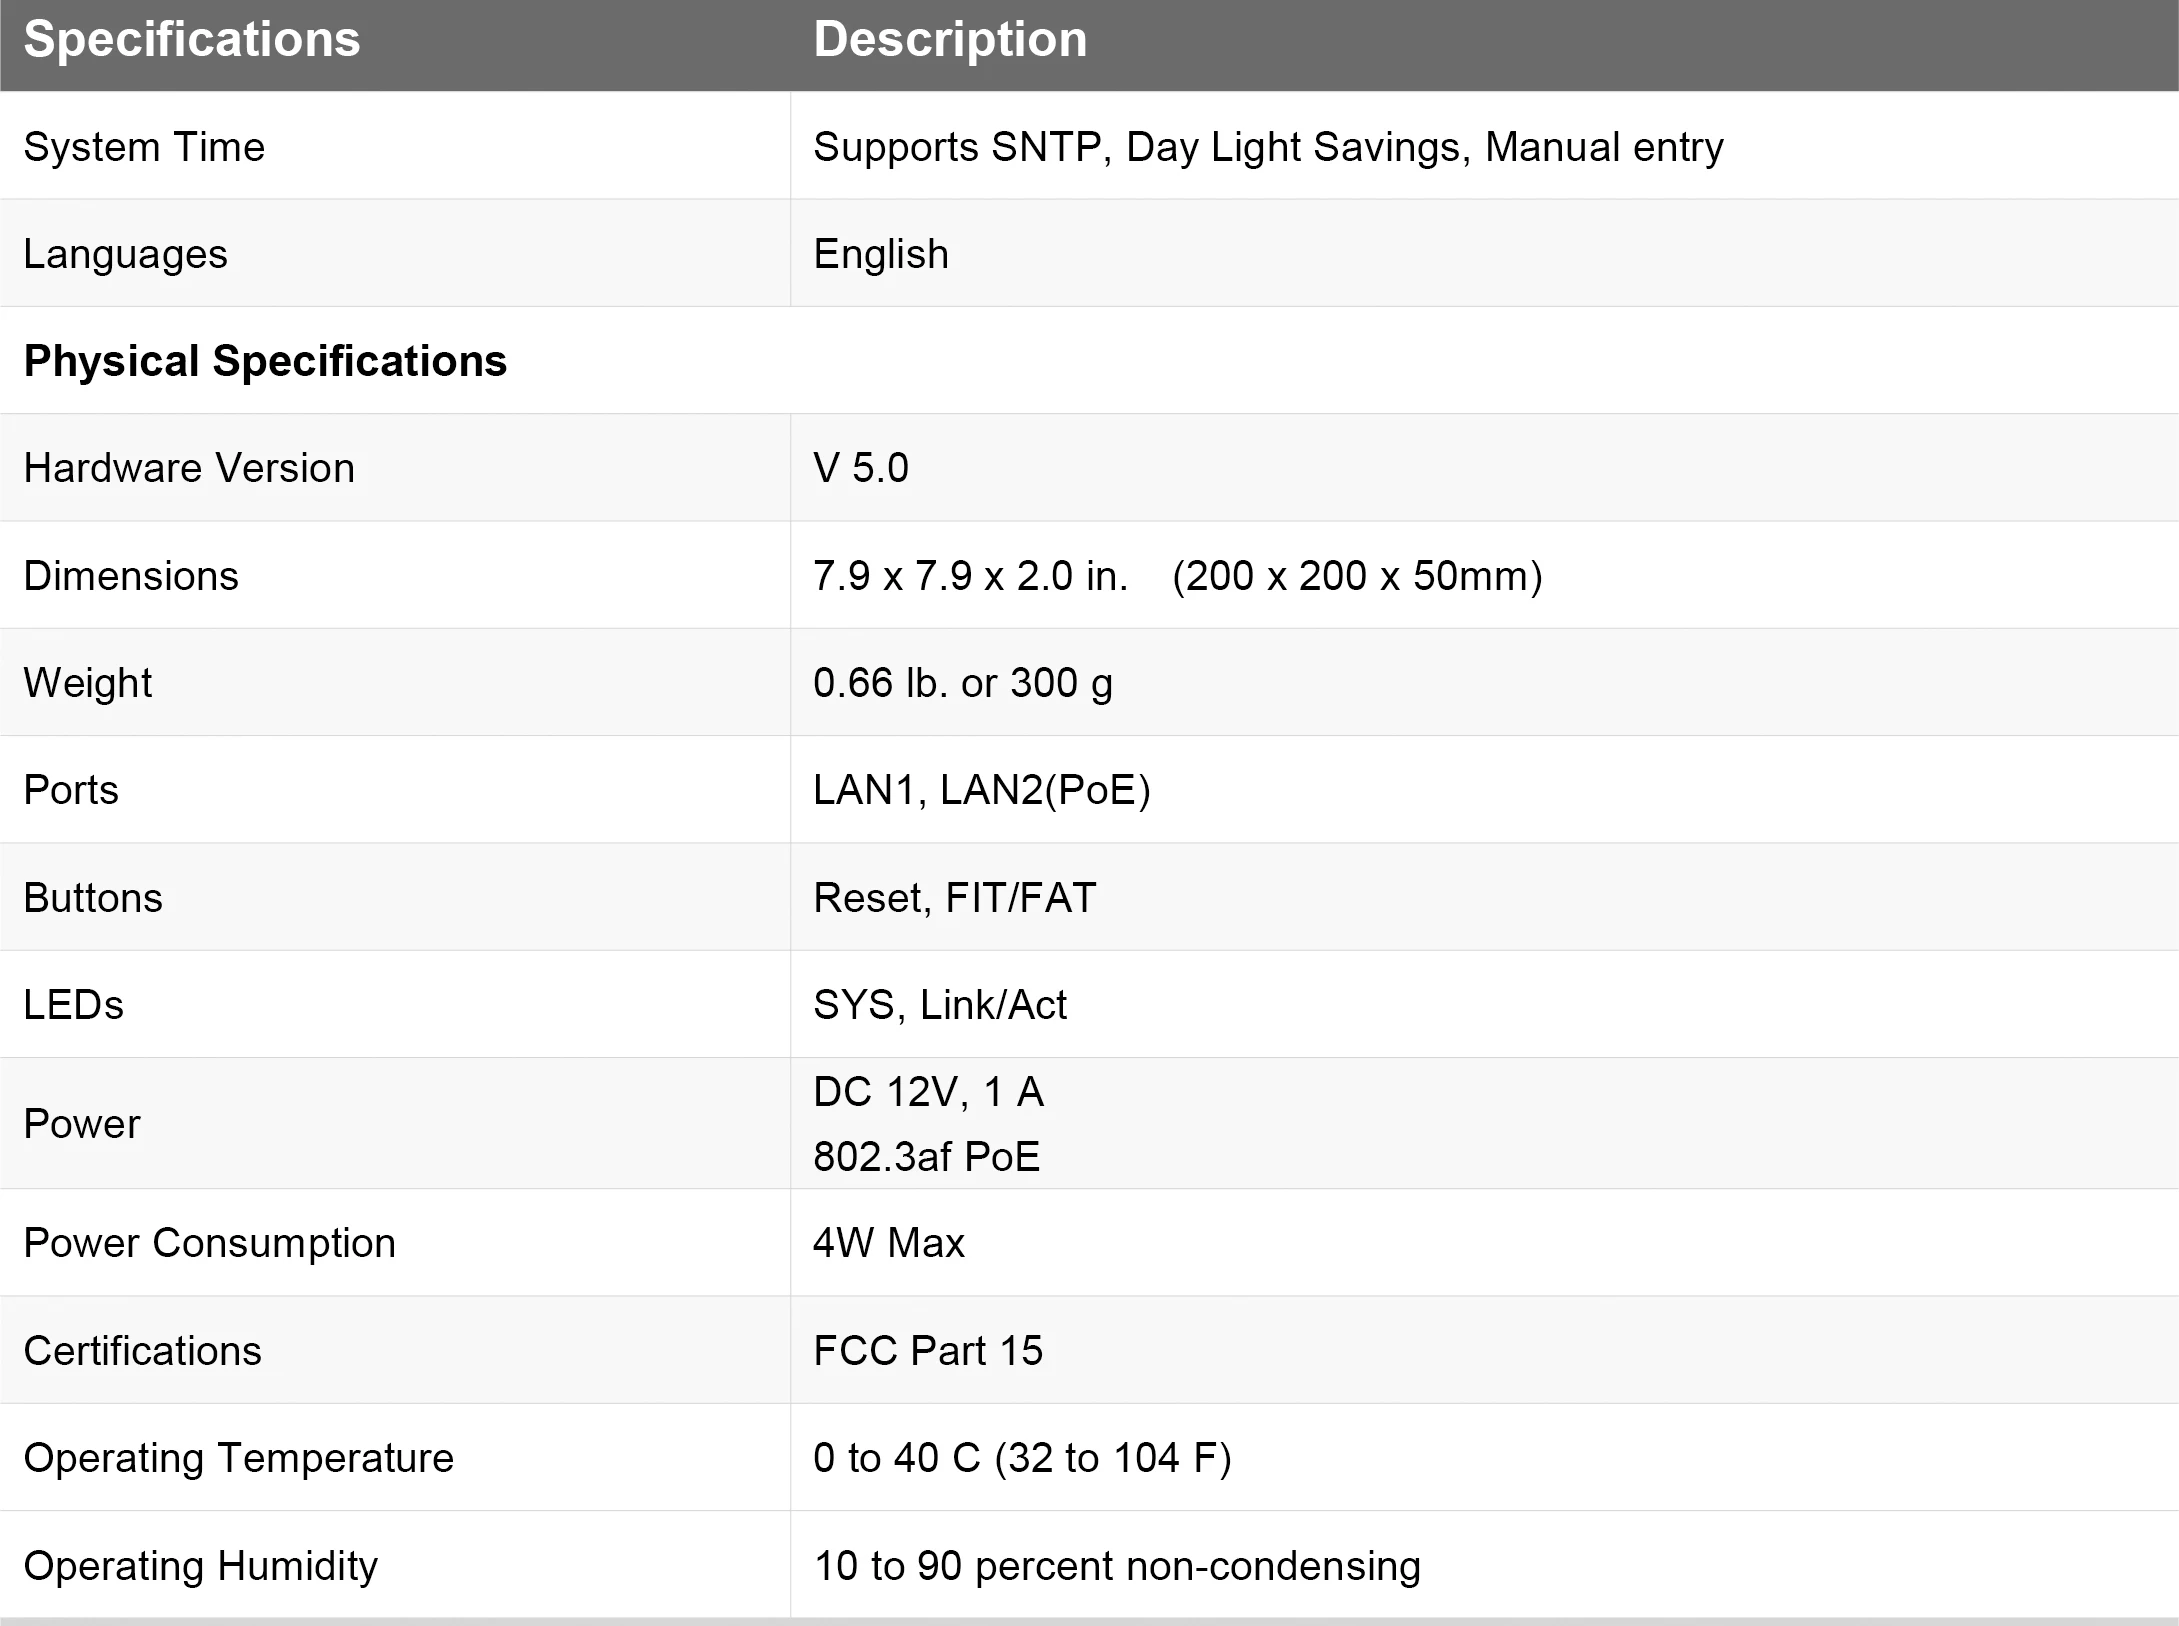Click the Description column header
The image size is (2179, 1626).
click(949, 40)
